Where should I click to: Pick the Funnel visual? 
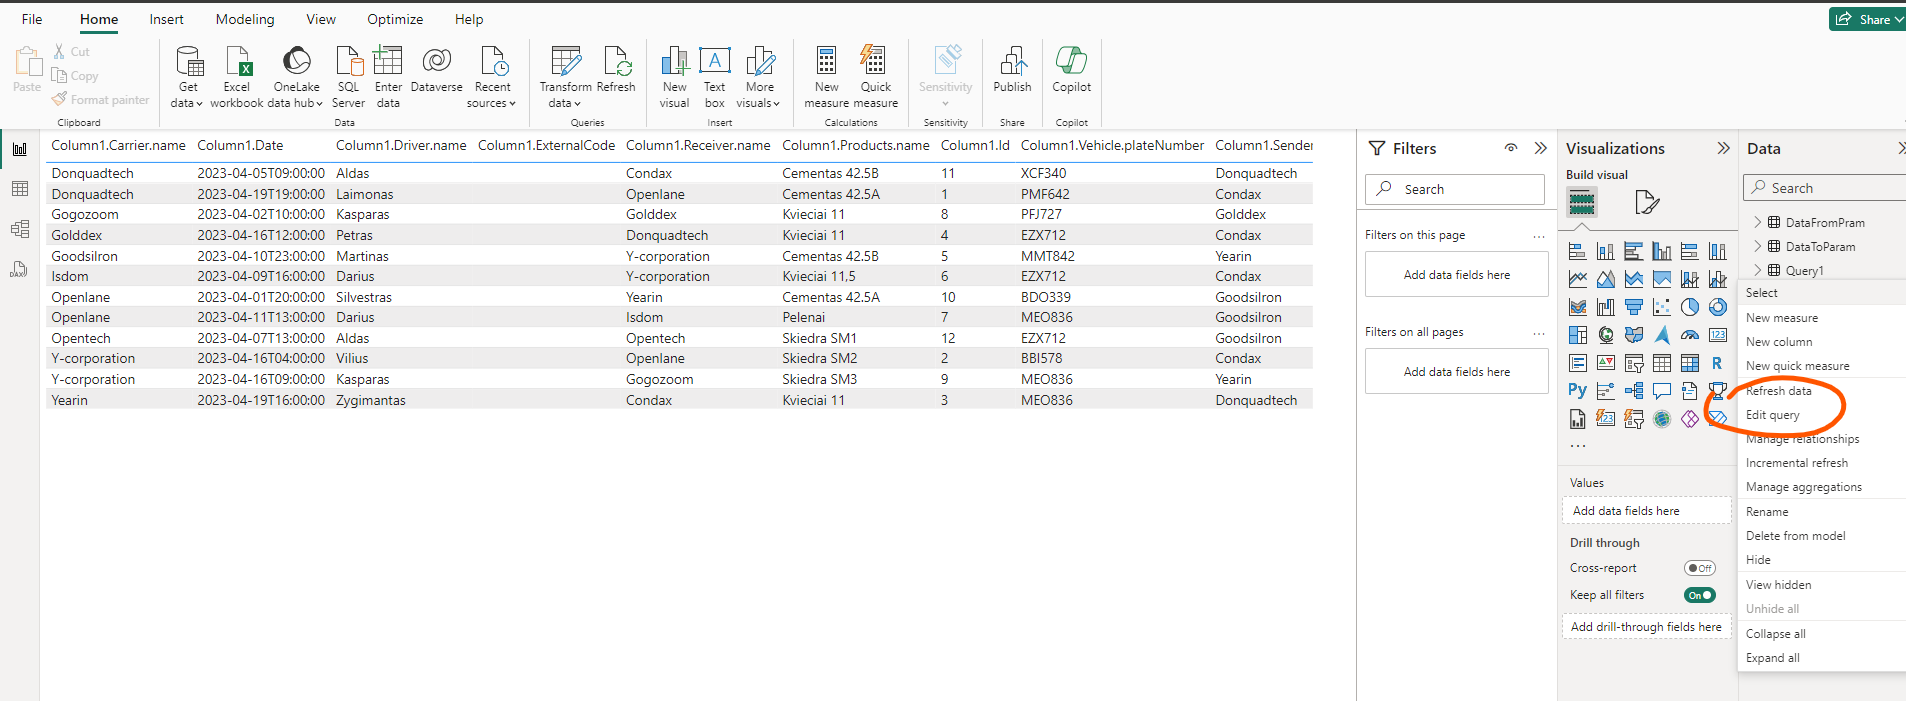tap(1633, 307)
